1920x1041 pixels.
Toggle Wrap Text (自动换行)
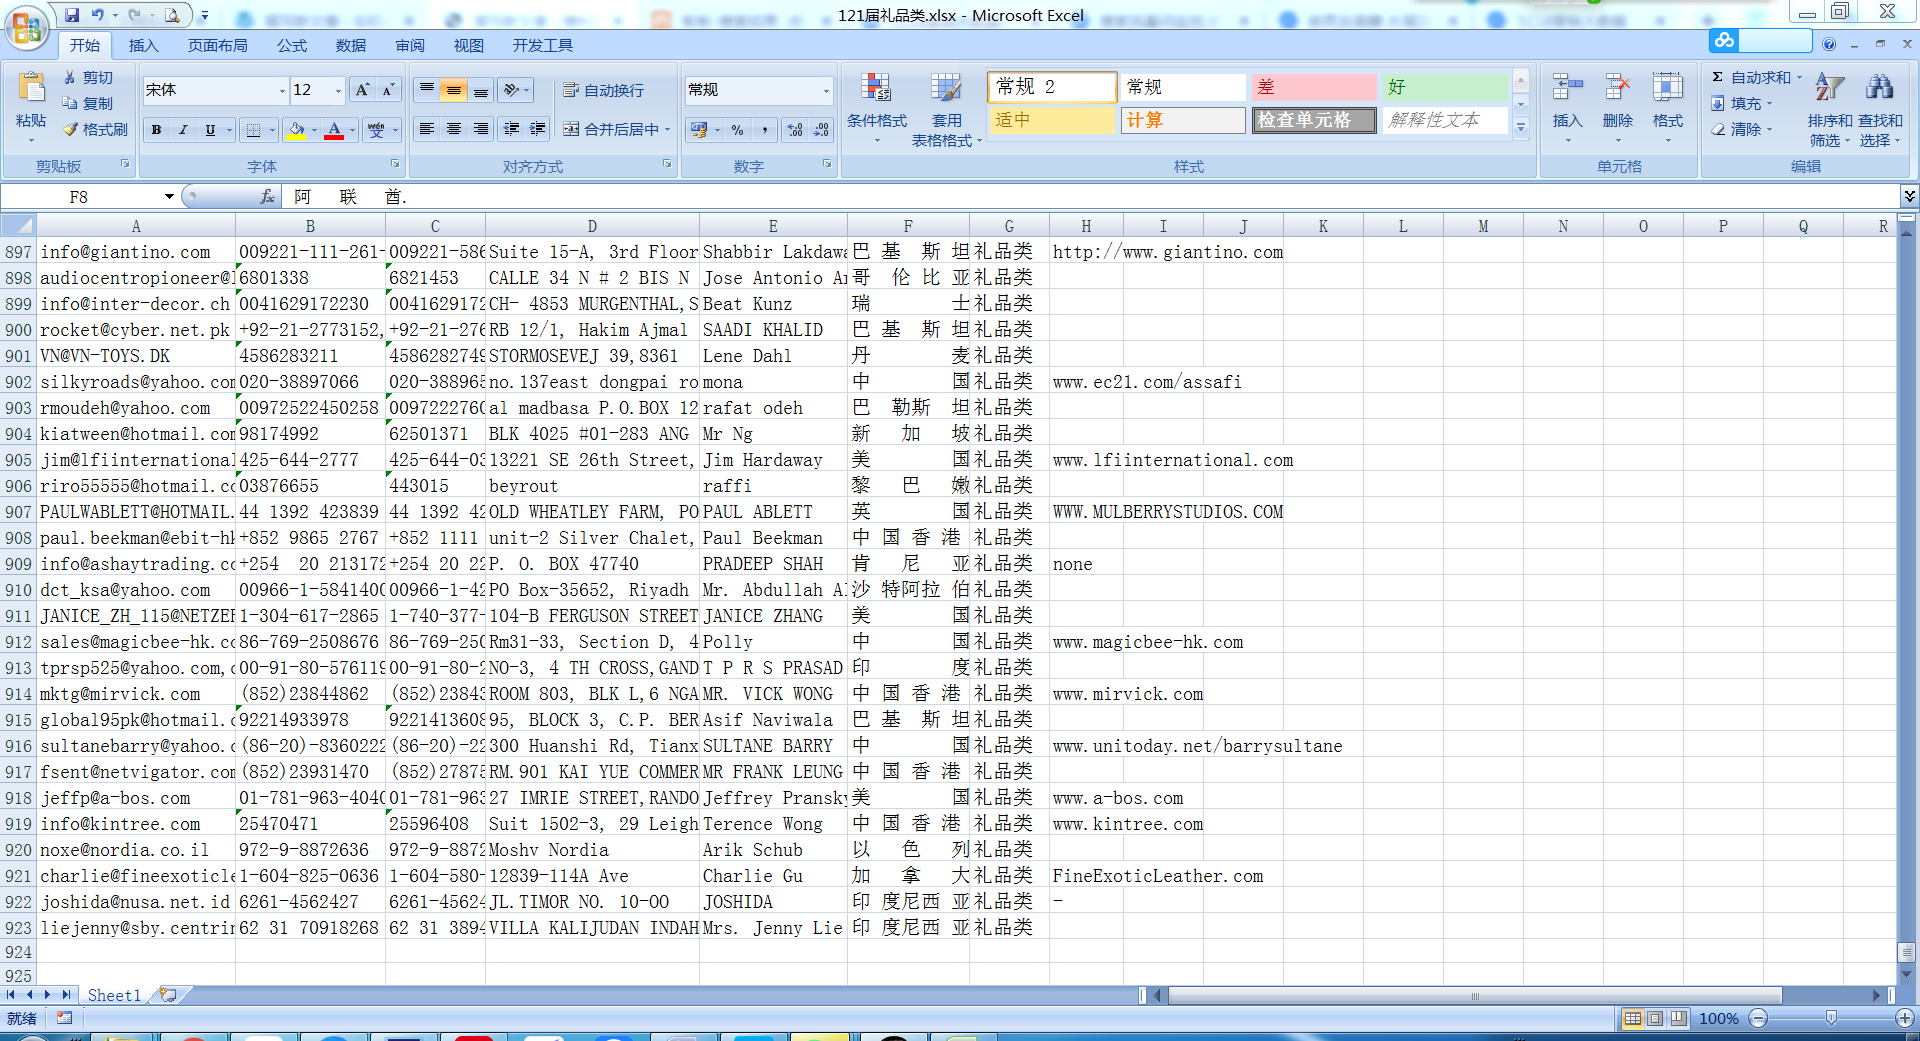tap(604, 90)
